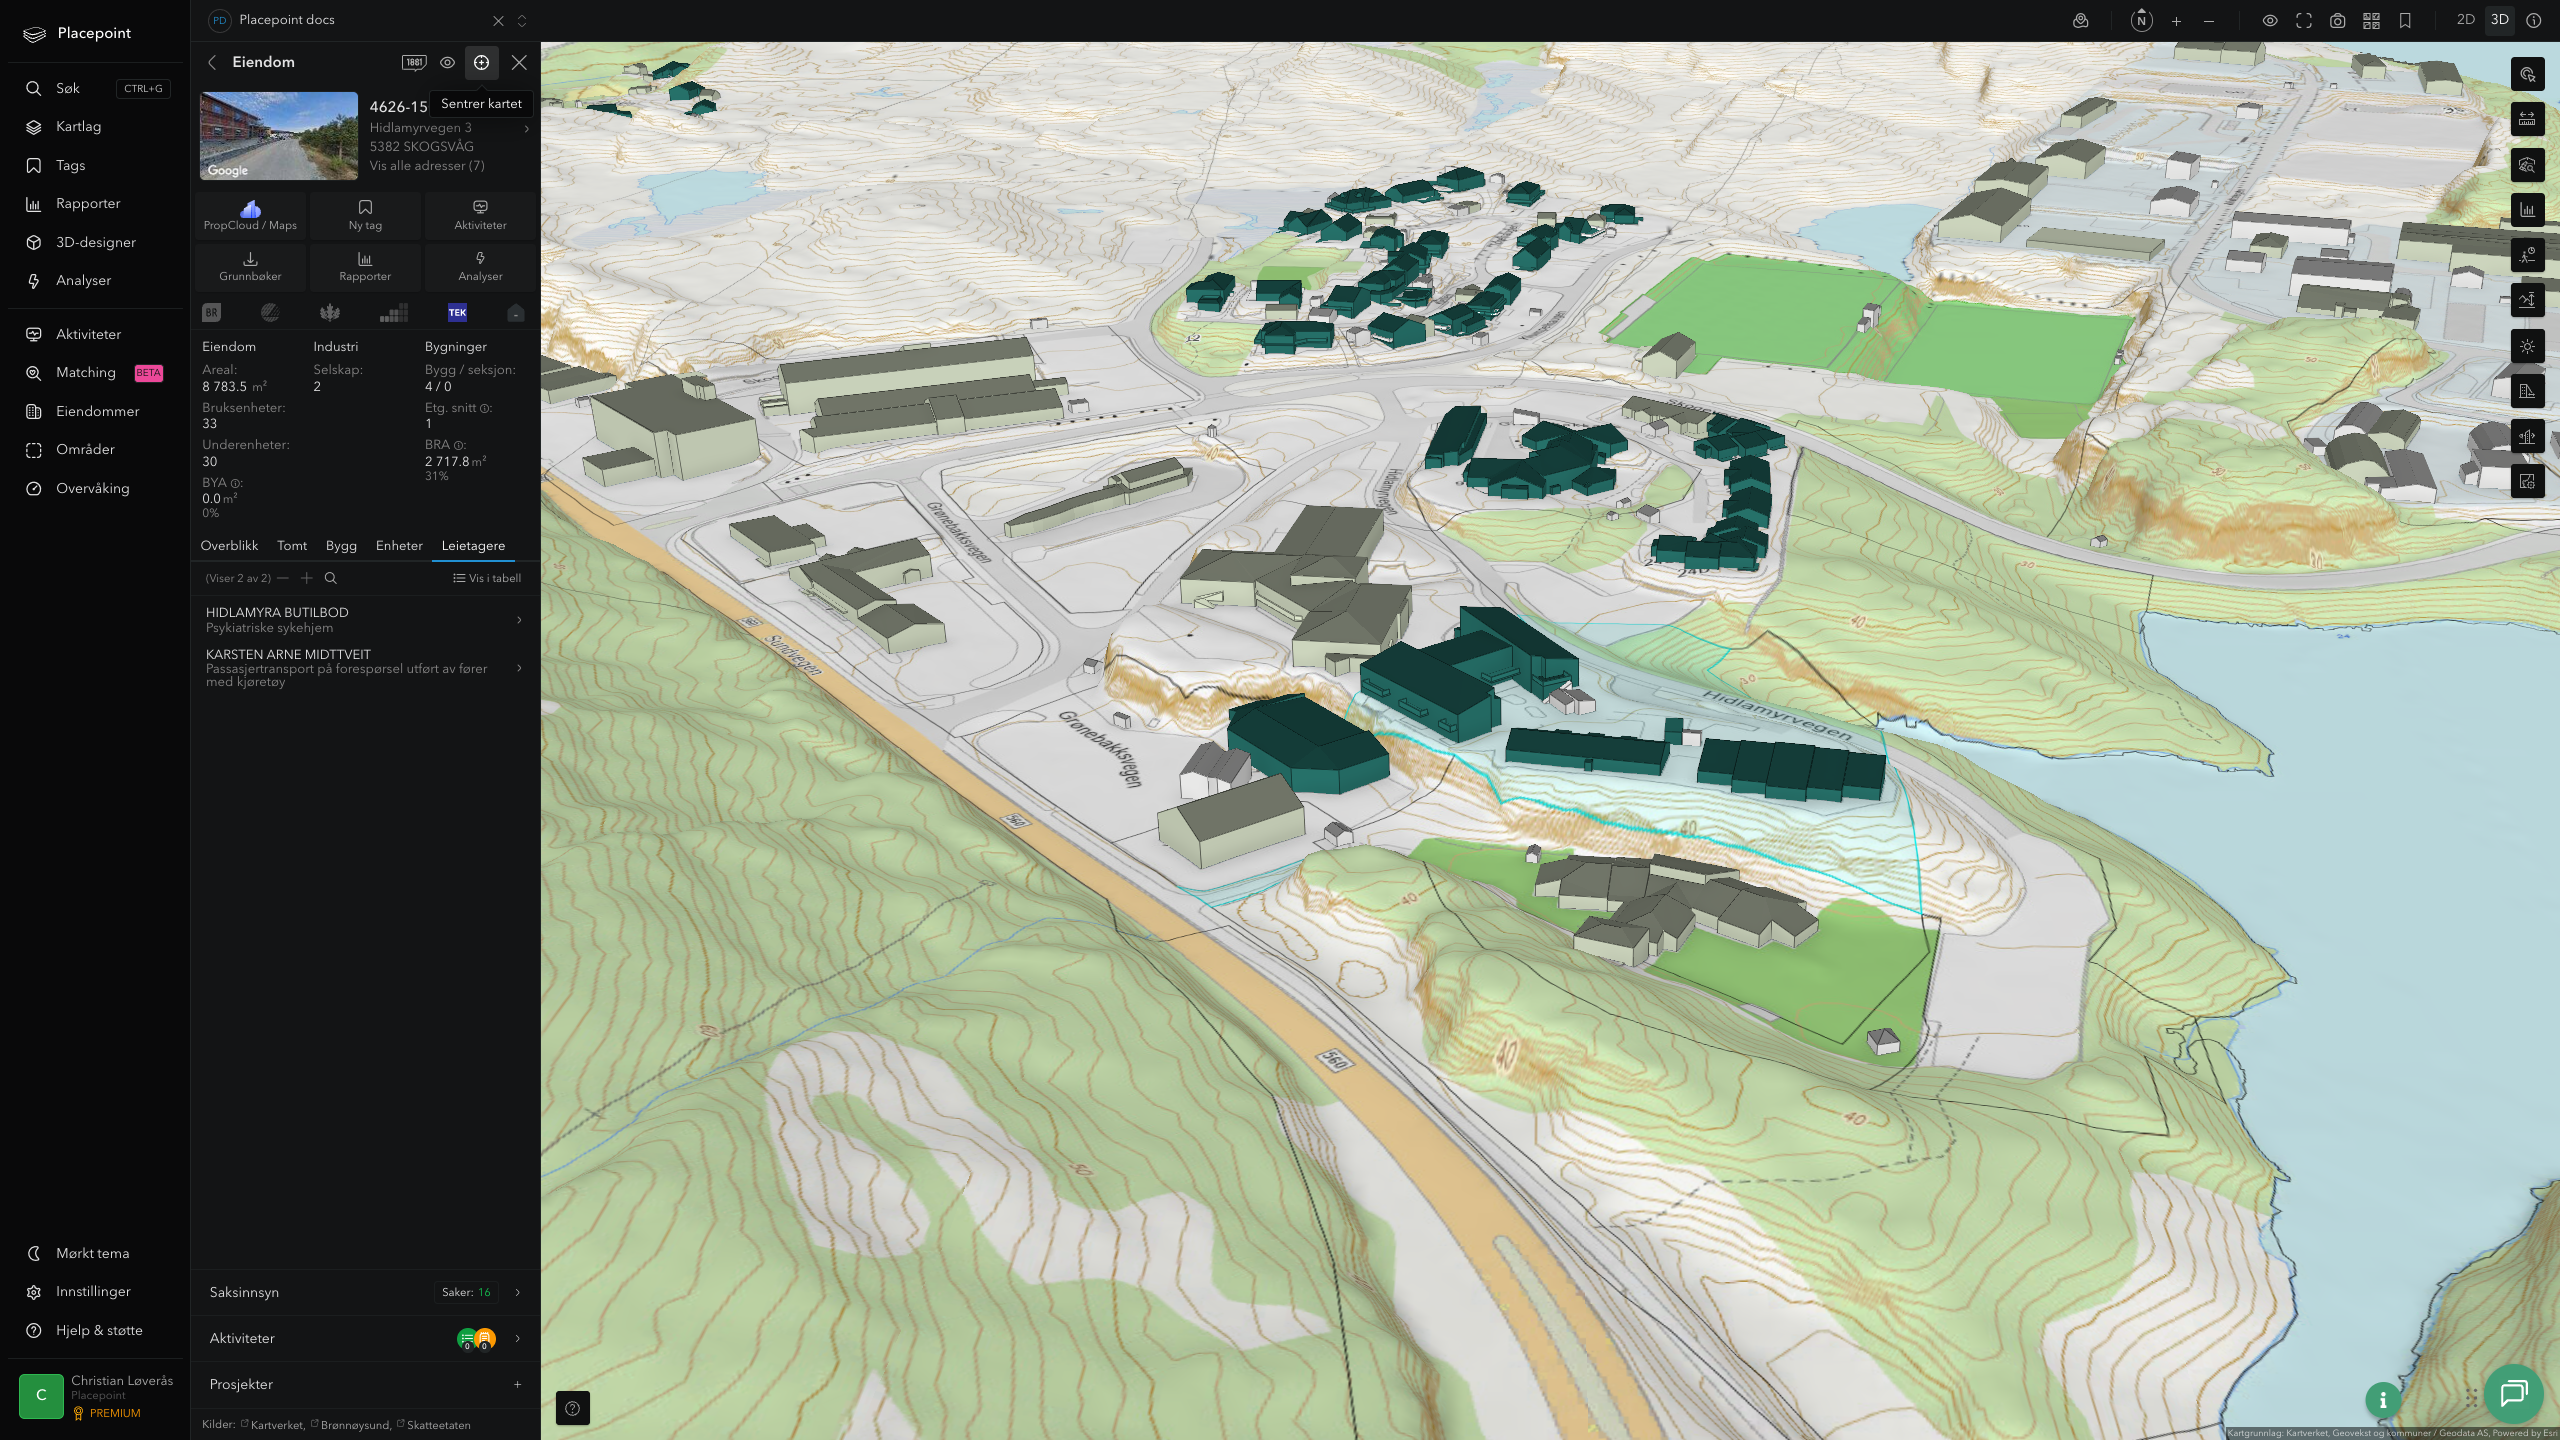2560x1440 pixels.
Task: Zoom in the map with plus icon
Action: click(2176, 20)
